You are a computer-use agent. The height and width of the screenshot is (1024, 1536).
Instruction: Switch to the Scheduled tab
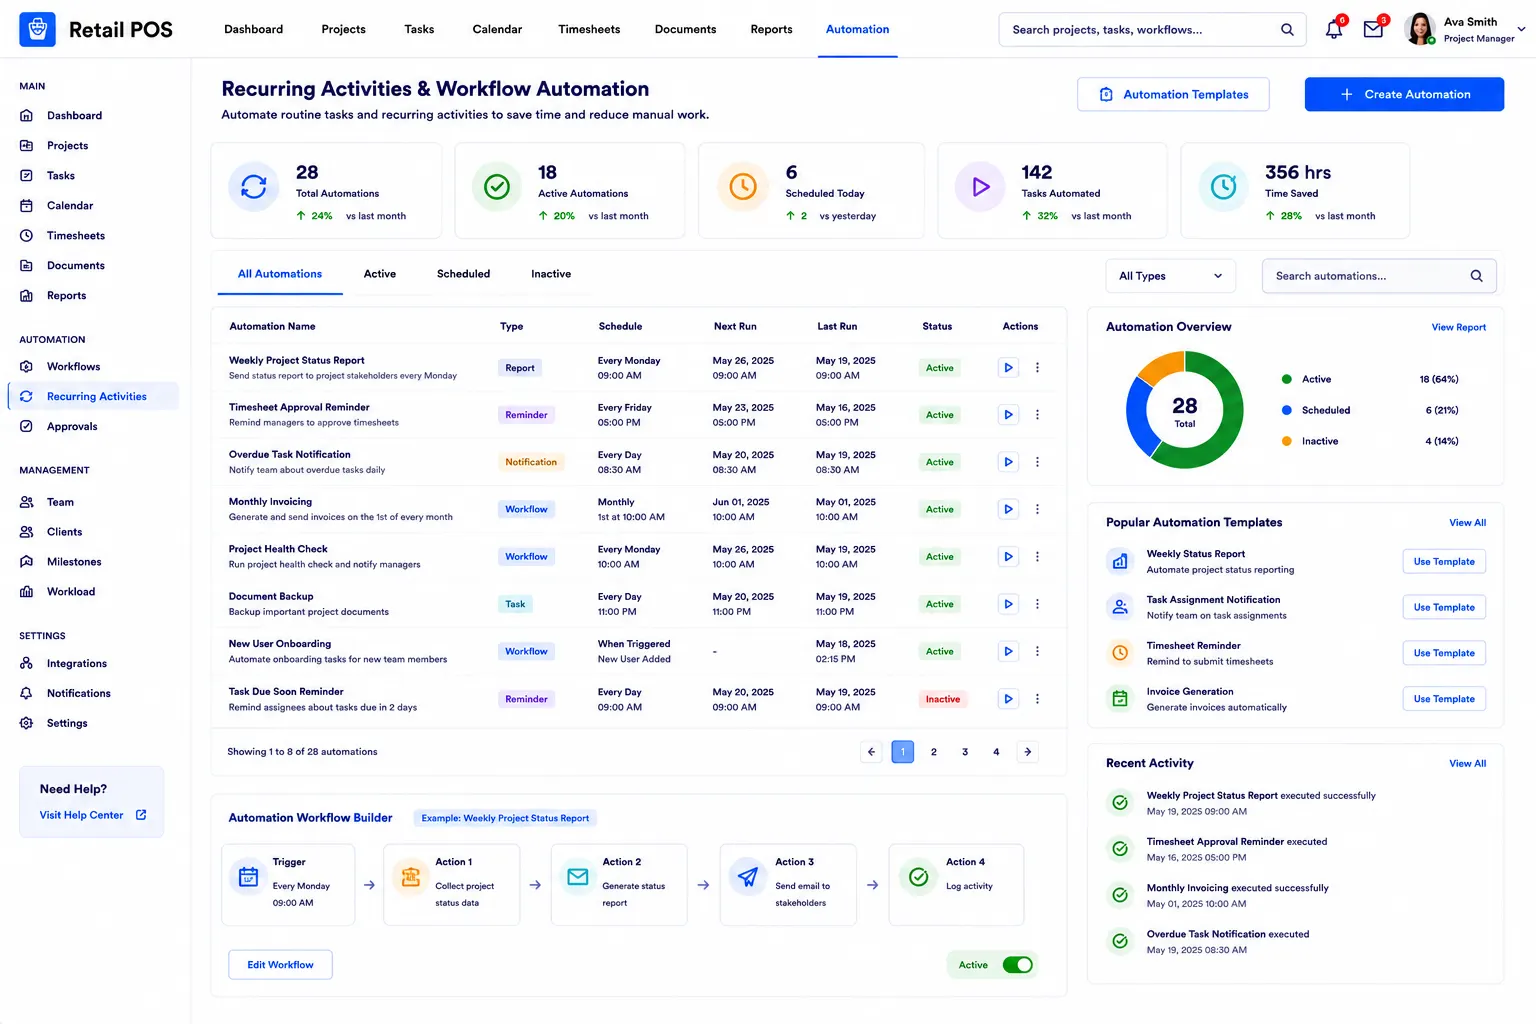[x=463, y=274]
